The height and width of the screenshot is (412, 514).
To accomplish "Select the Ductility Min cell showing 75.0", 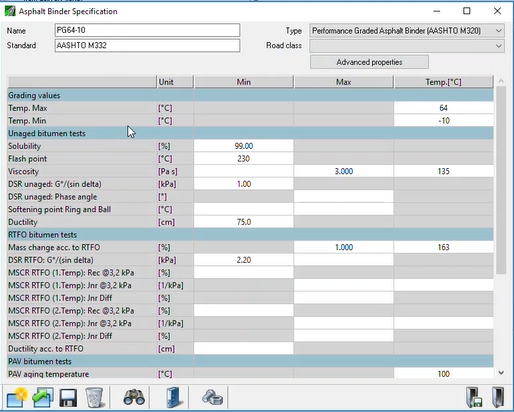I will coord(244,222).
